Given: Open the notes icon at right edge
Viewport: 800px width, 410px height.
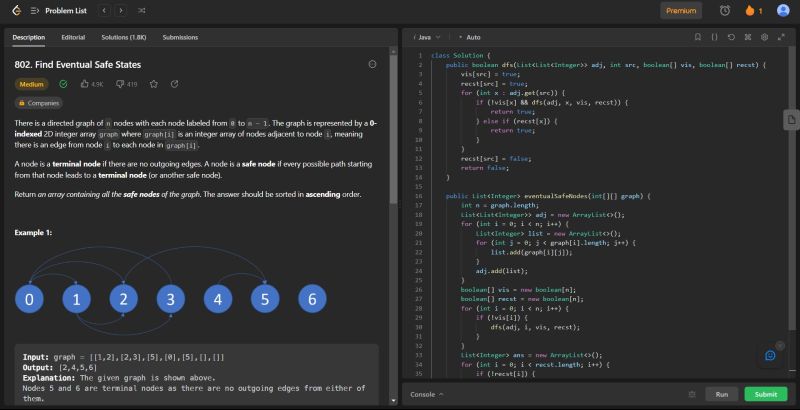Looking at the screenshot, I should point(791,120).
